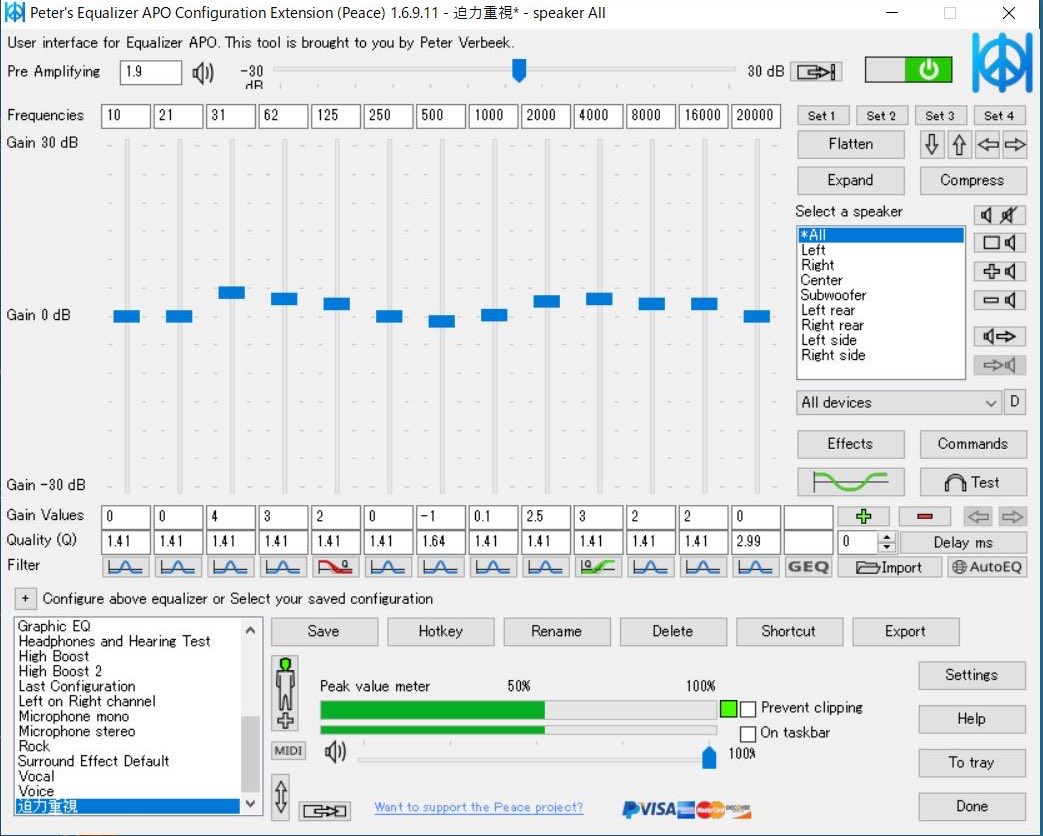Click the arrow button beside 30 dB

(816, 71)
